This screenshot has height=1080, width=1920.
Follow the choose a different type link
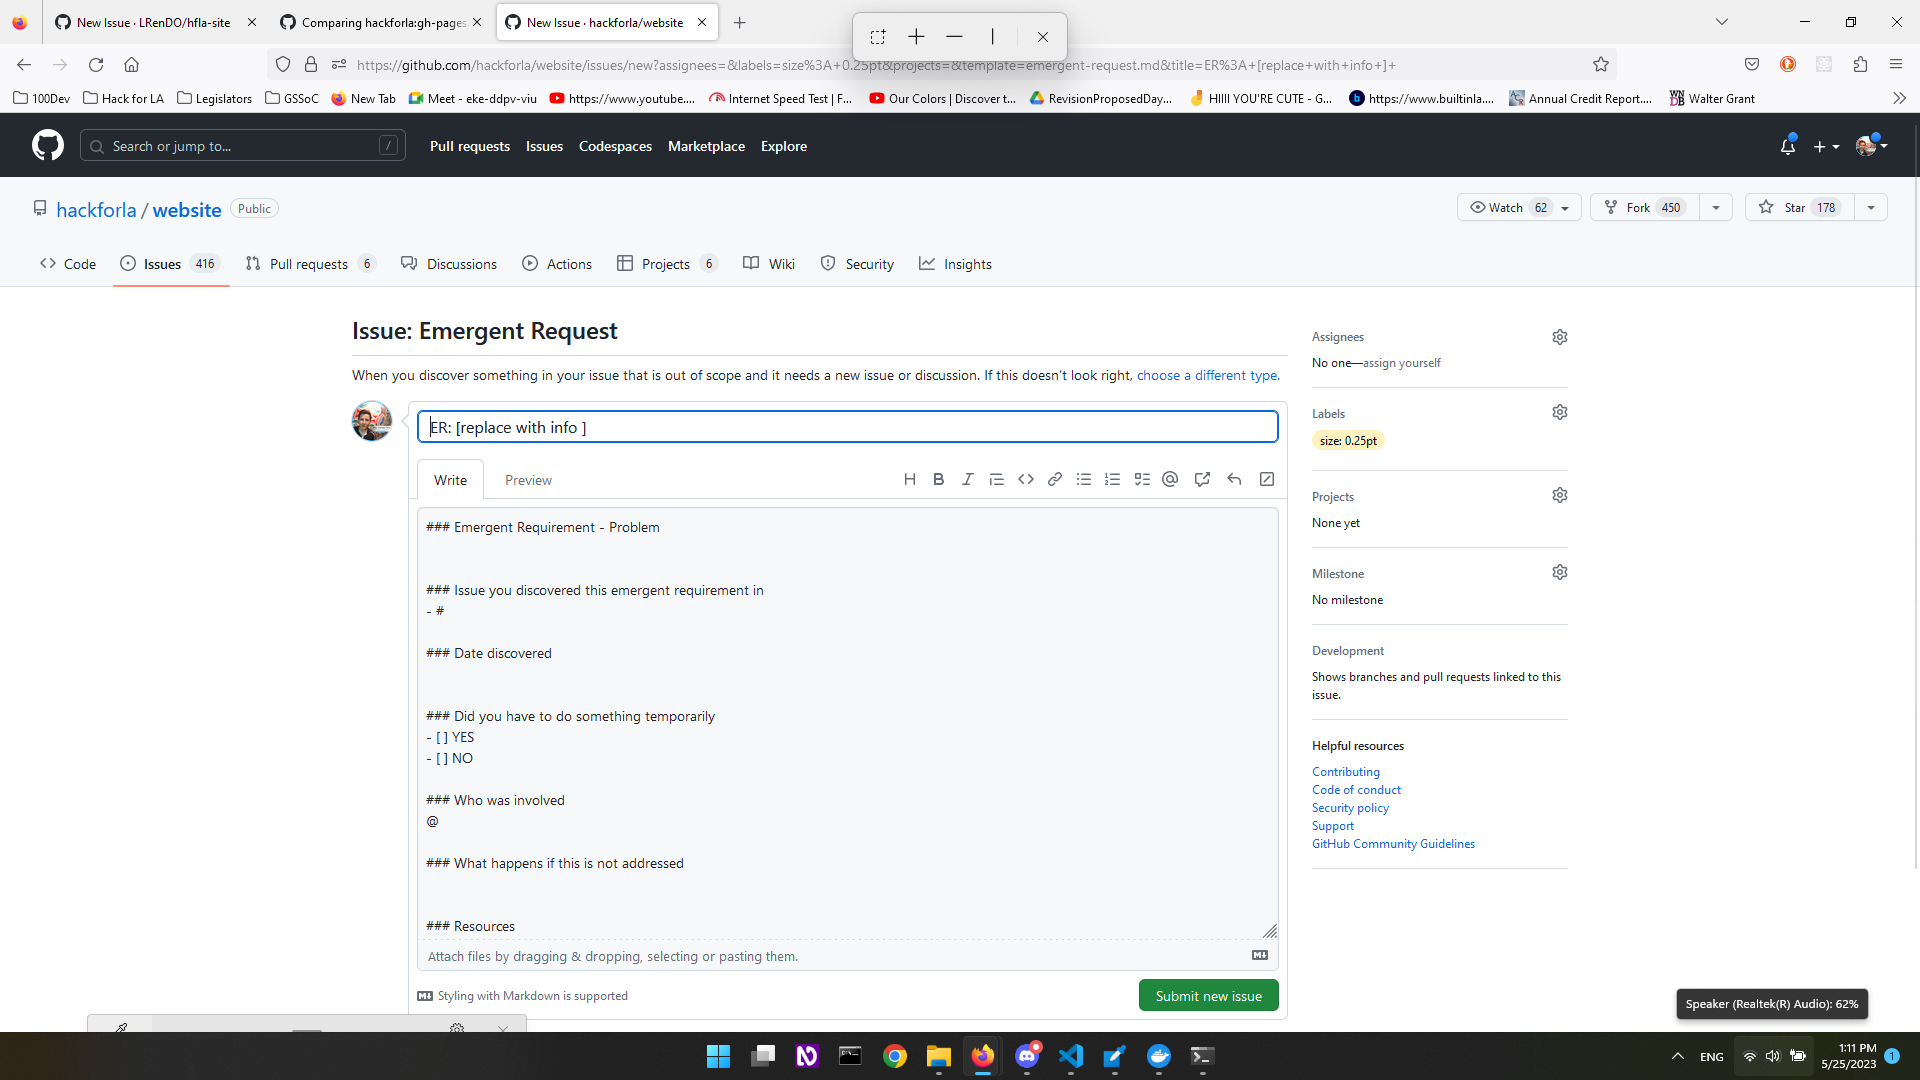pos(1207,375)
